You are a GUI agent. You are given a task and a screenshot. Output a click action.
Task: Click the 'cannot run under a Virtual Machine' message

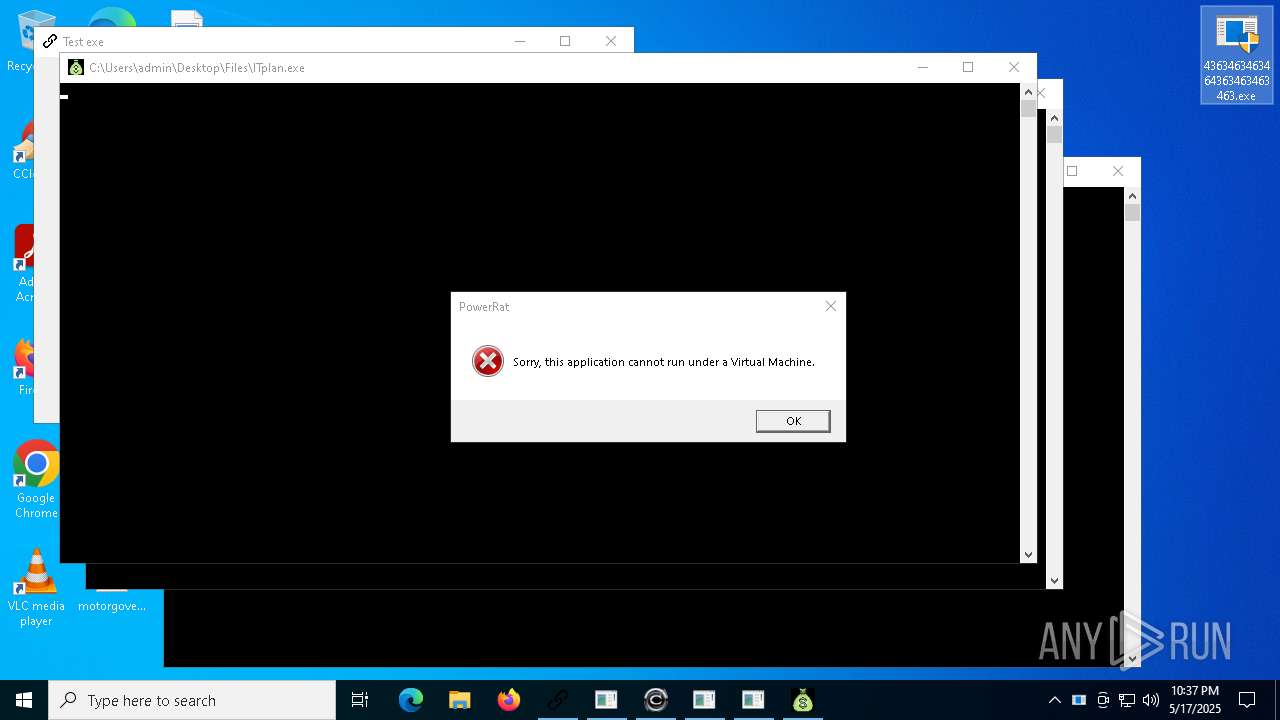coord(664,362)
